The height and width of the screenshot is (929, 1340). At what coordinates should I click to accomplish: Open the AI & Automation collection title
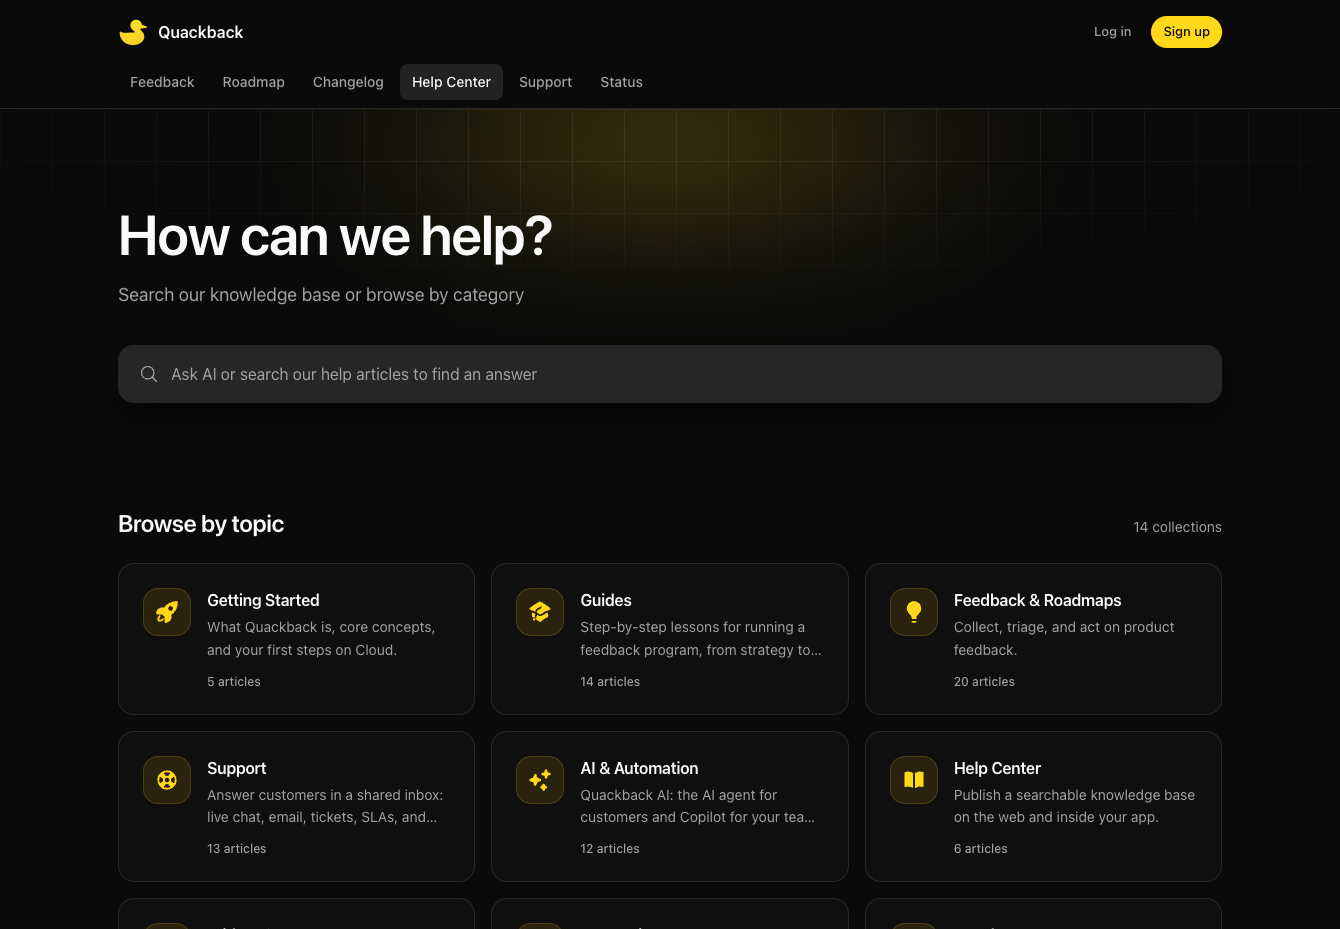click(x=639, y=768)
